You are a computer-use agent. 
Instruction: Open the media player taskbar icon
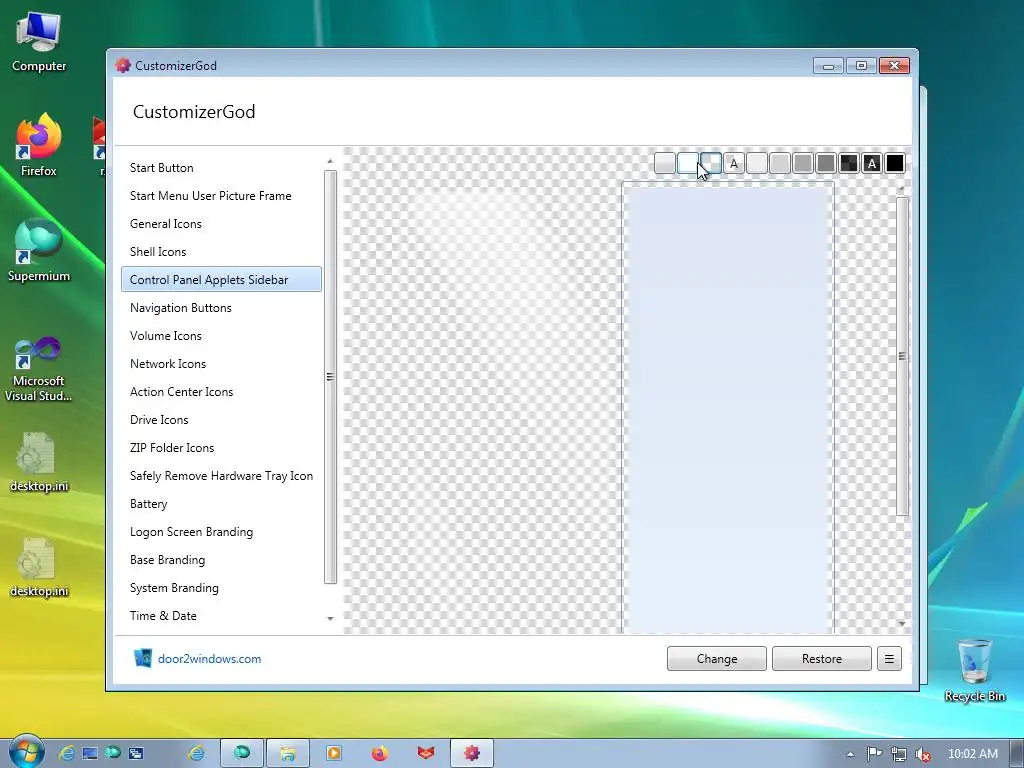(x=334, y=753)
